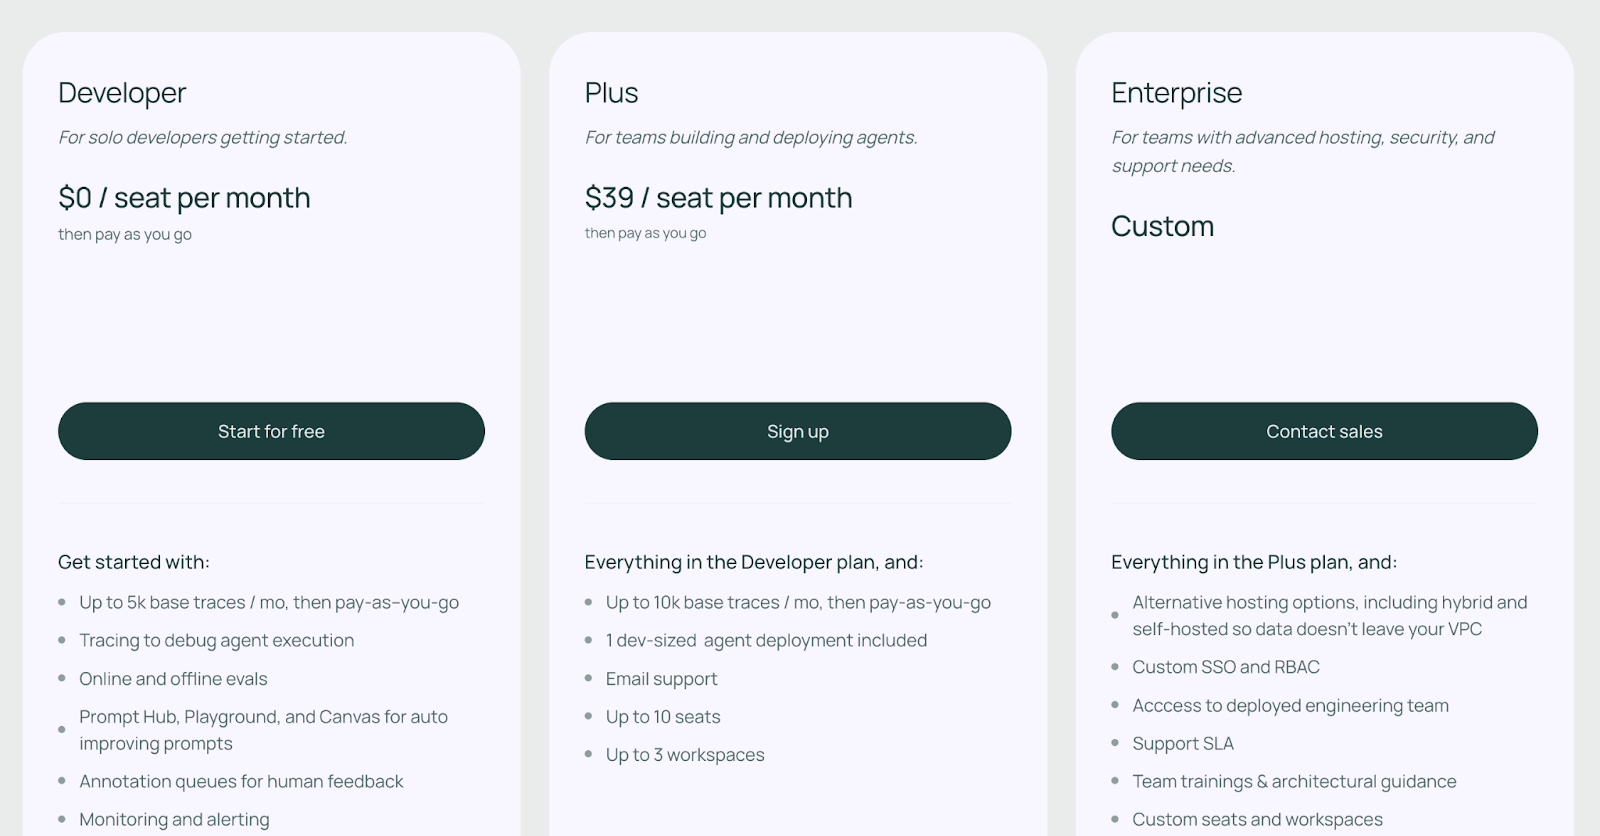Click "Team trainings & architectural guidance" item
The width and height of the screenshot is (1600, 836).
1294,781
